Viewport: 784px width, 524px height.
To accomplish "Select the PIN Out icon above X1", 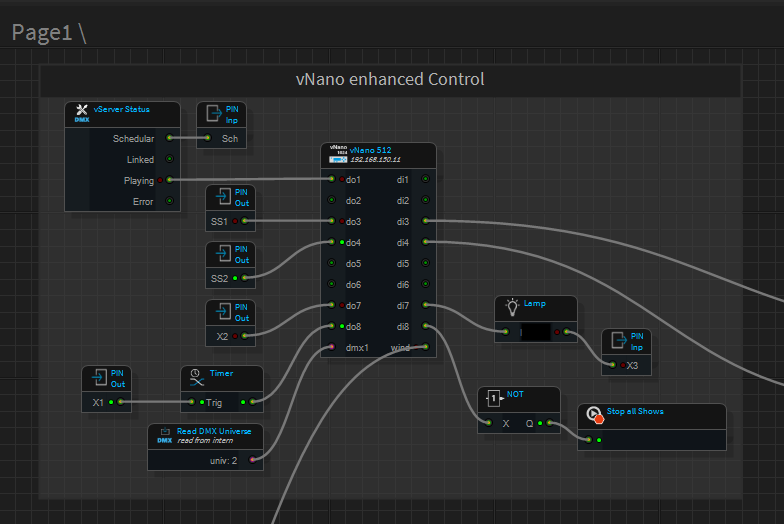I will 98,377.
